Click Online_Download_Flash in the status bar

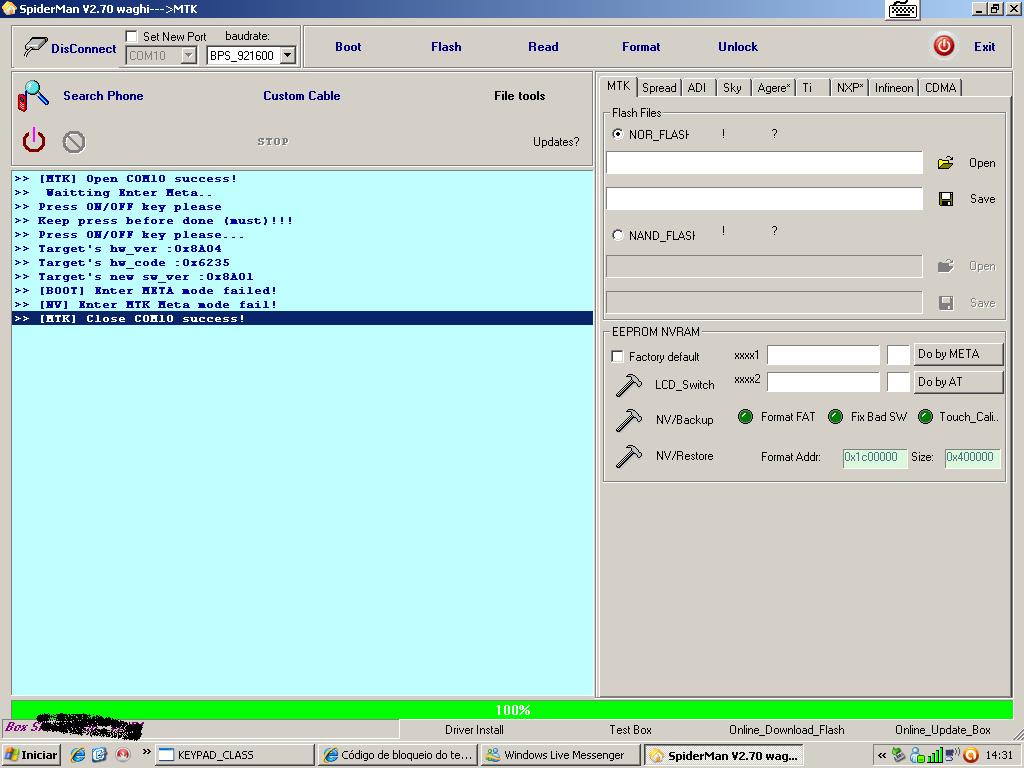(x=786, y=729)
